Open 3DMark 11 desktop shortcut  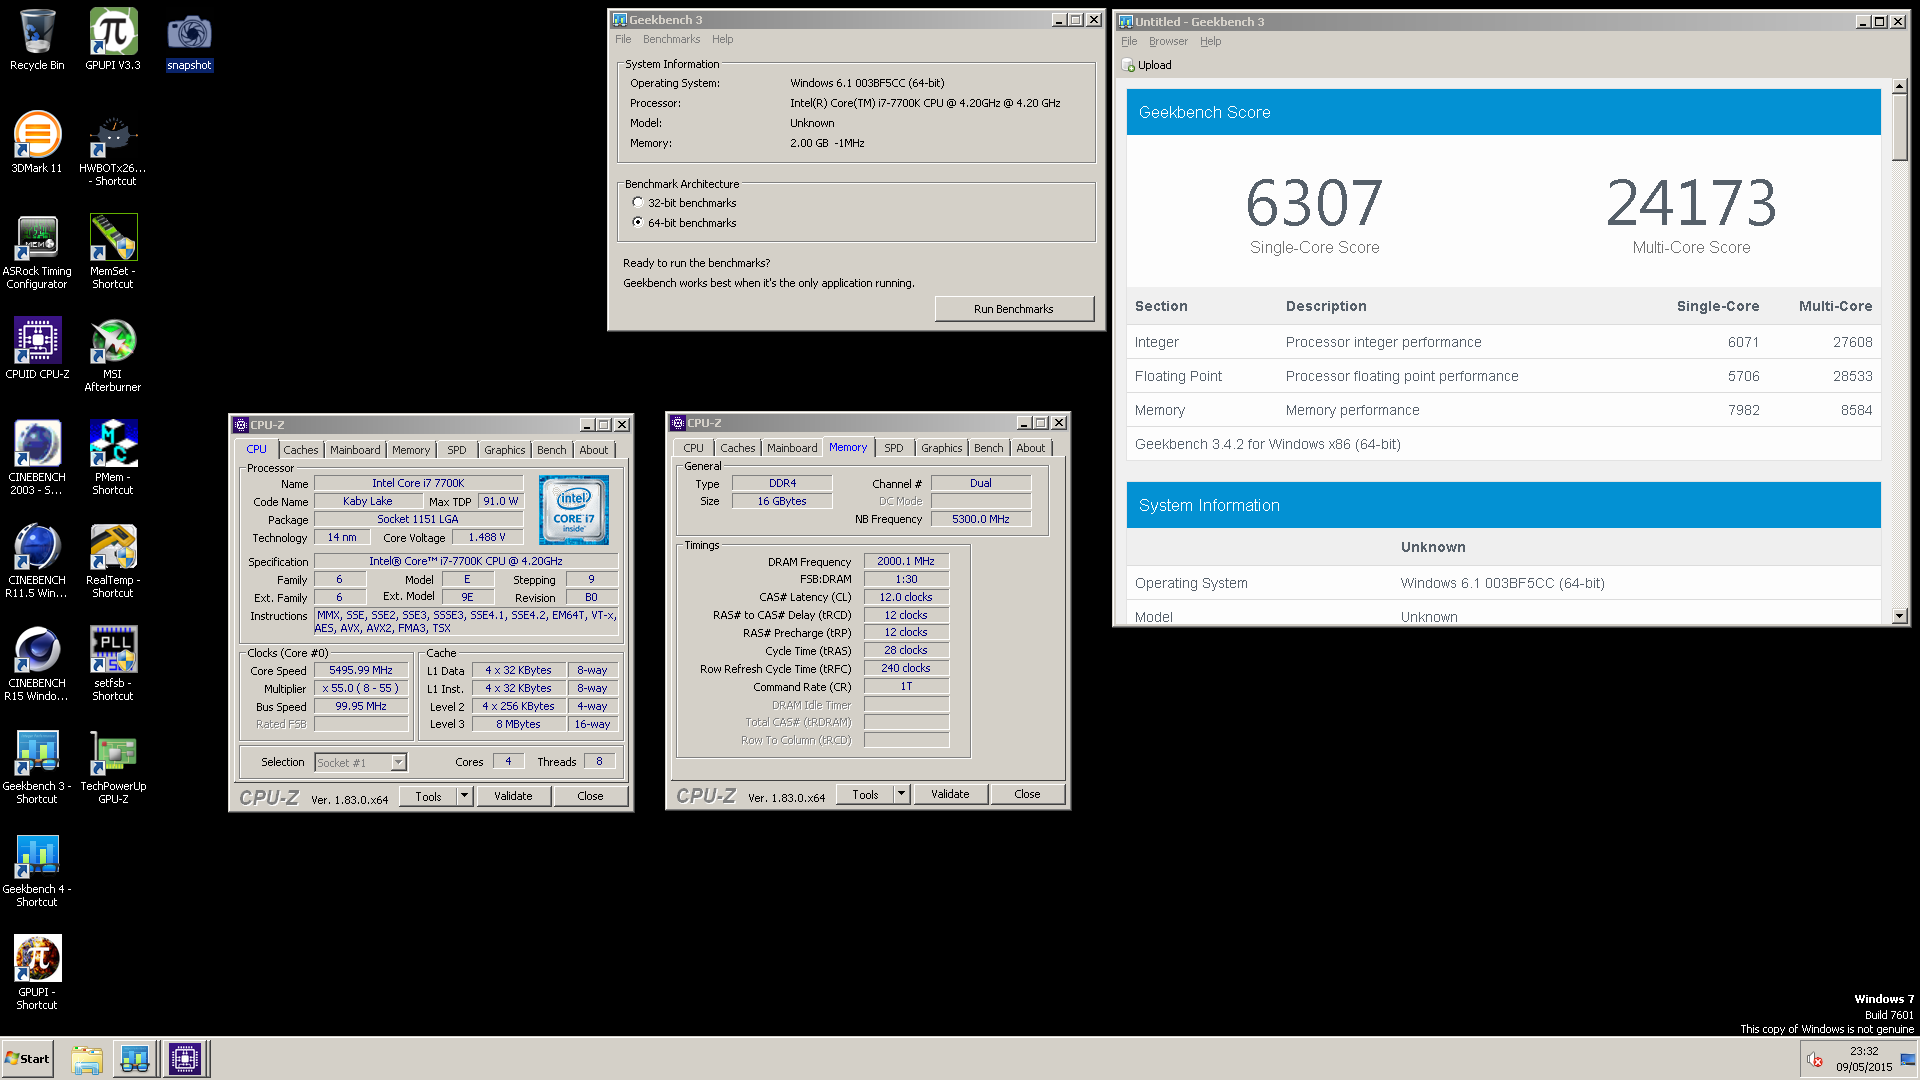click(37, 143)
